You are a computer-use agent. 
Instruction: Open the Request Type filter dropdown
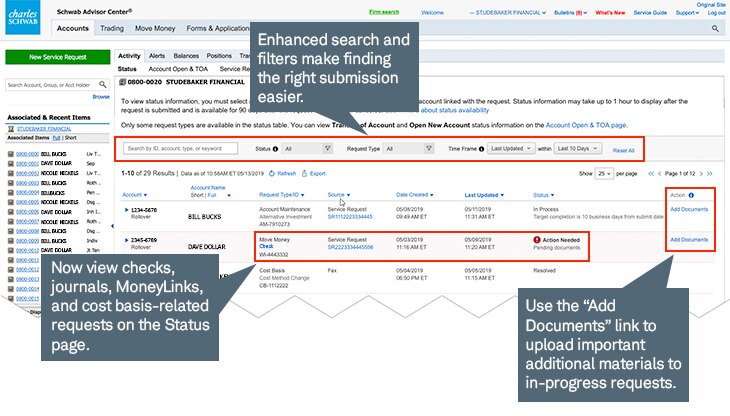[408, 149]
